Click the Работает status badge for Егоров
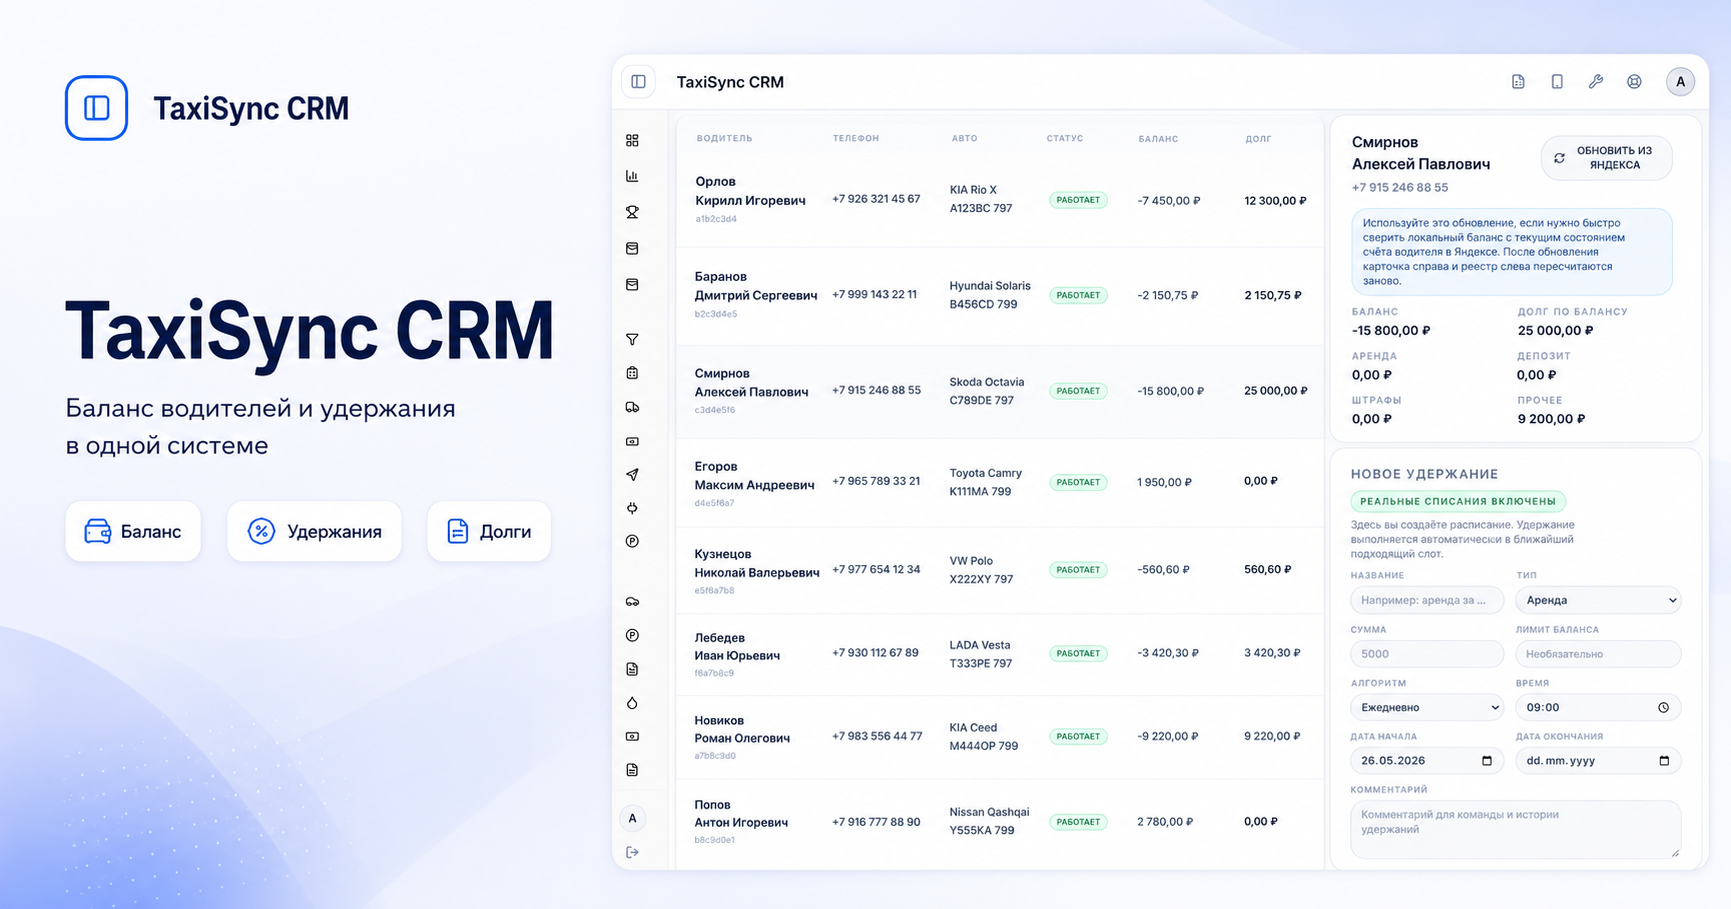The height and width of the screenshot is (909, 1731). coord(1078,482)
